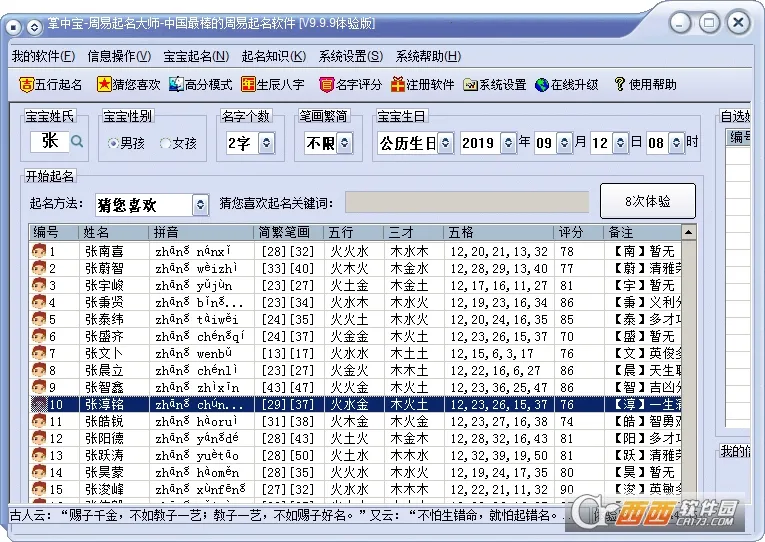Open 猜您喜欢 star icon in toolbar
This screenshot has height=542, width=765.
click(104, 85)
